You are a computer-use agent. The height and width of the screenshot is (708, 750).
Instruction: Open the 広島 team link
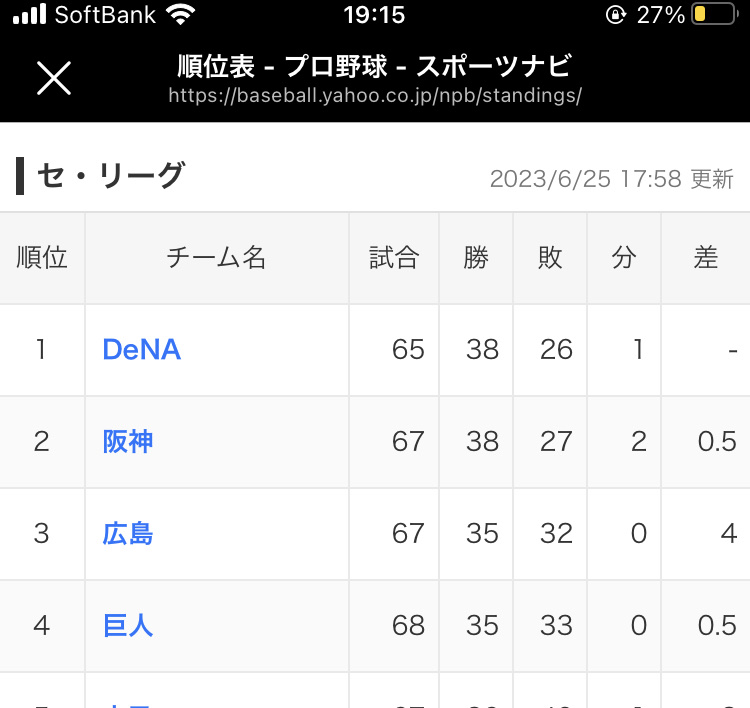pos(128,533)
